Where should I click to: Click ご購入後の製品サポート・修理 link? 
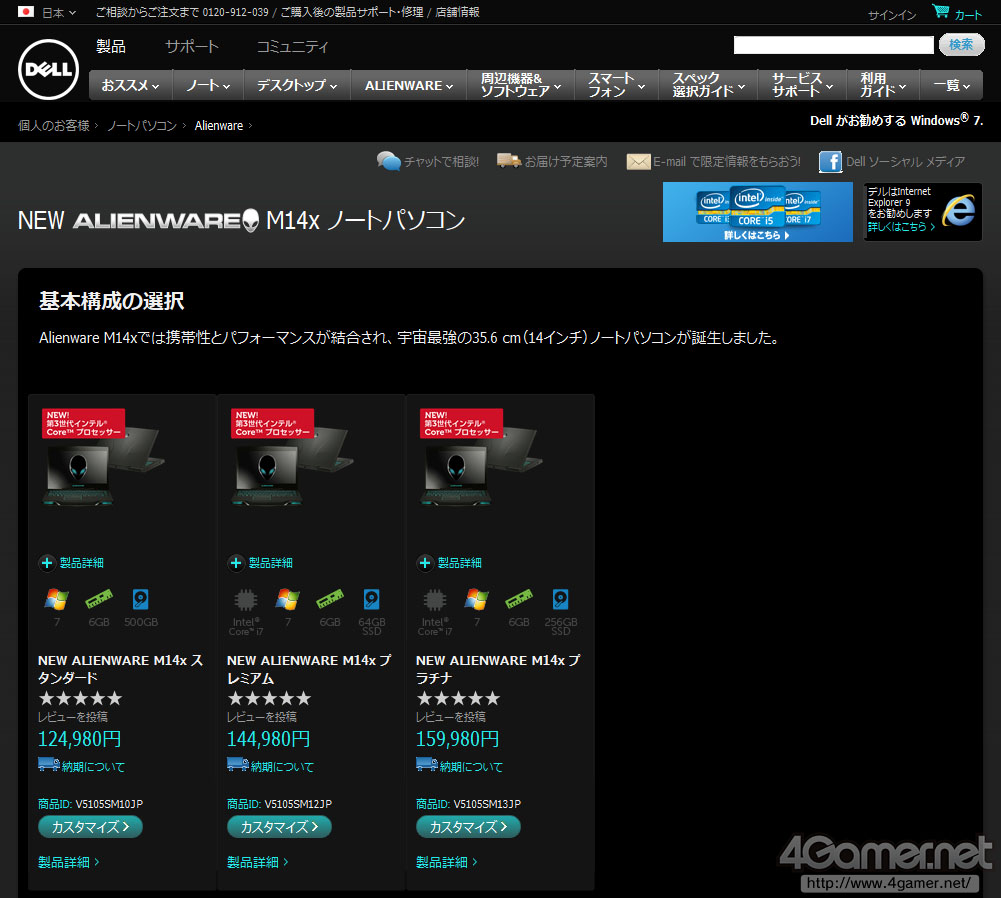pos(352,12)
